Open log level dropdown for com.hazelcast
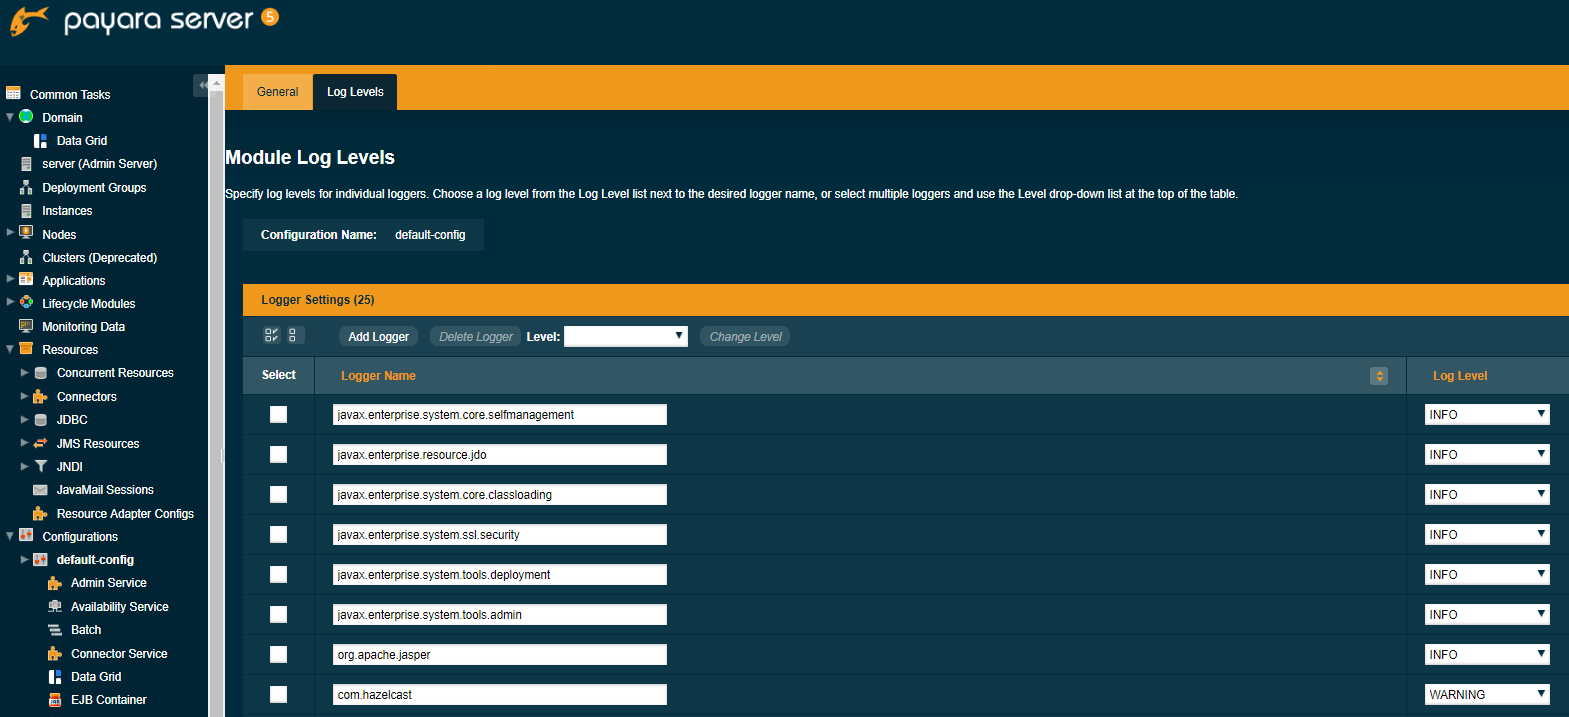 (x=1486, y=695)
